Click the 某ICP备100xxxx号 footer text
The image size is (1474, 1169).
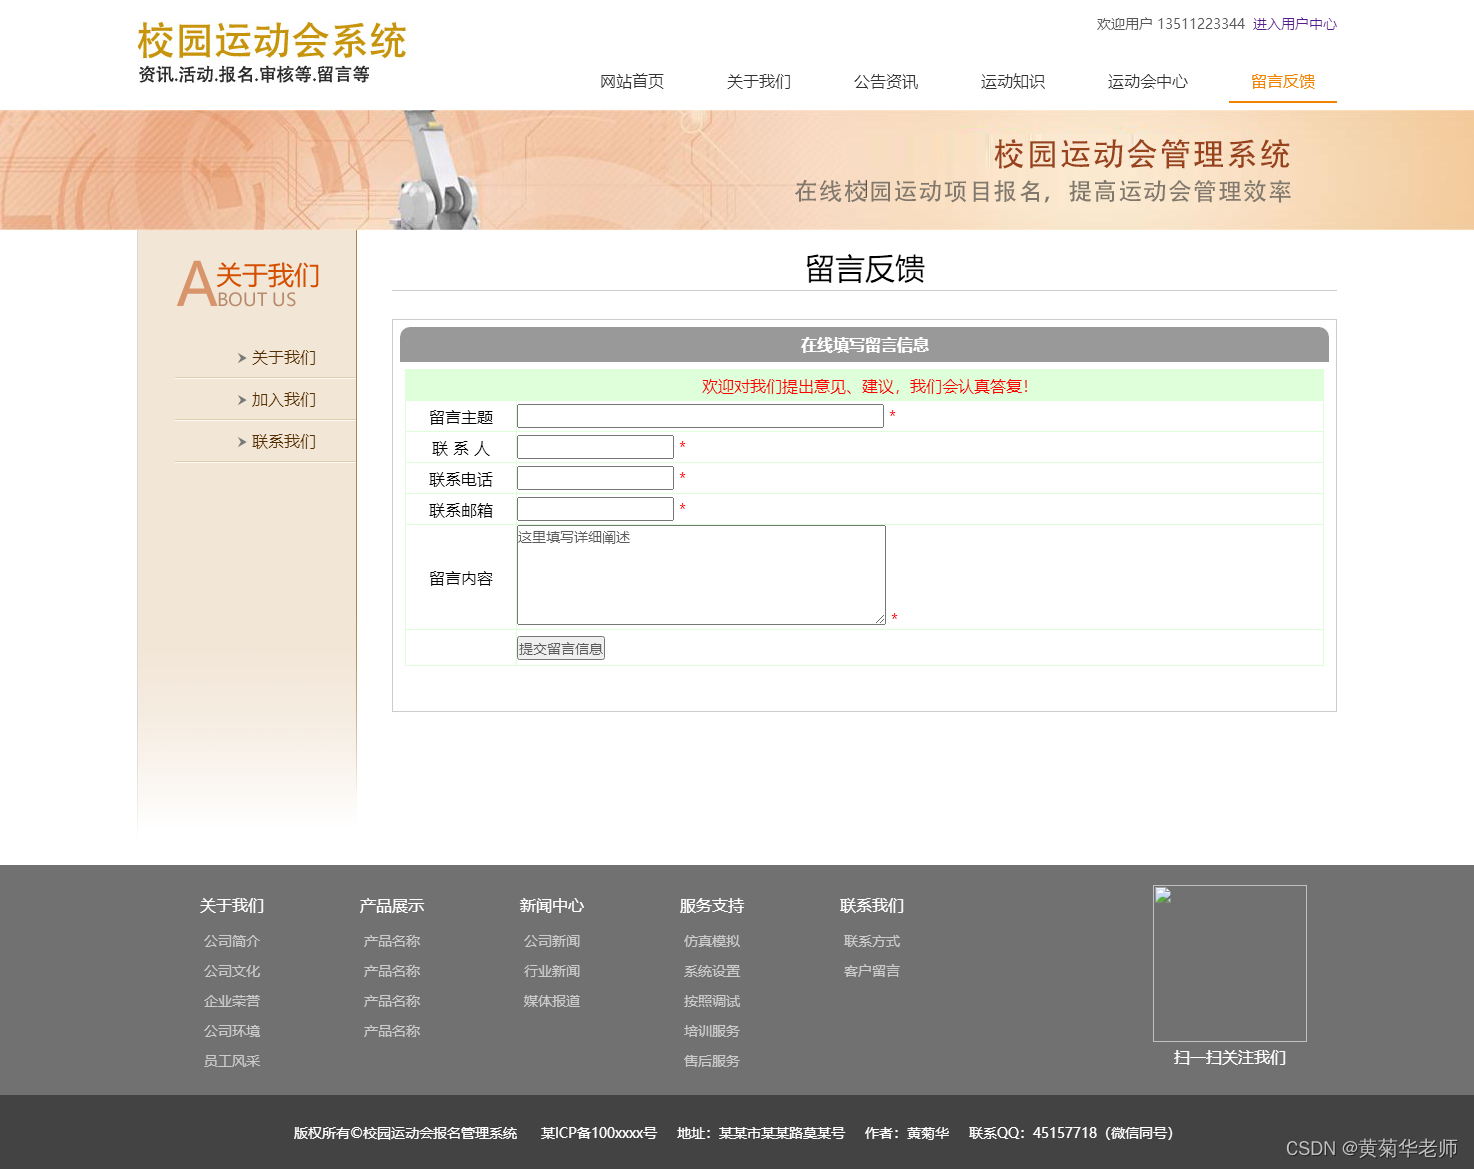tap(599, 1133)
